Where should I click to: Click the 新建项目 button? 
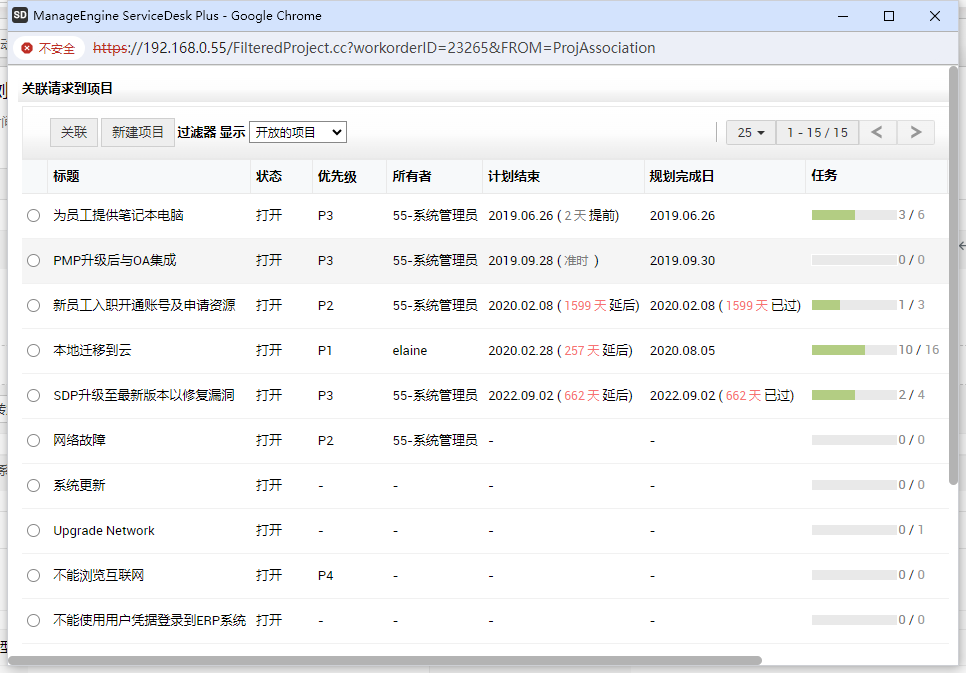click(138, 132)
